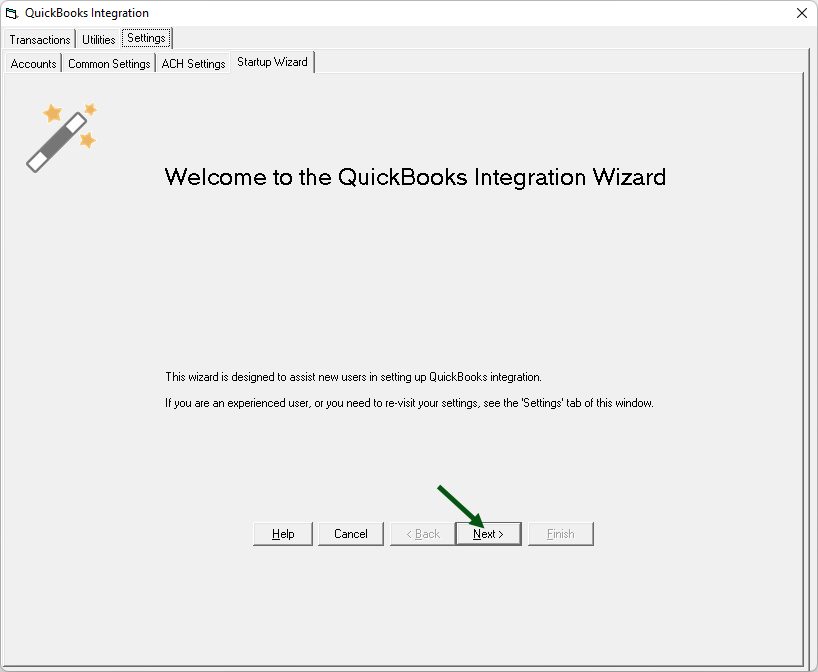Close the QuickBooks Integration window
The width and height of the screenshot is (818, 672).
click(802, 13)
